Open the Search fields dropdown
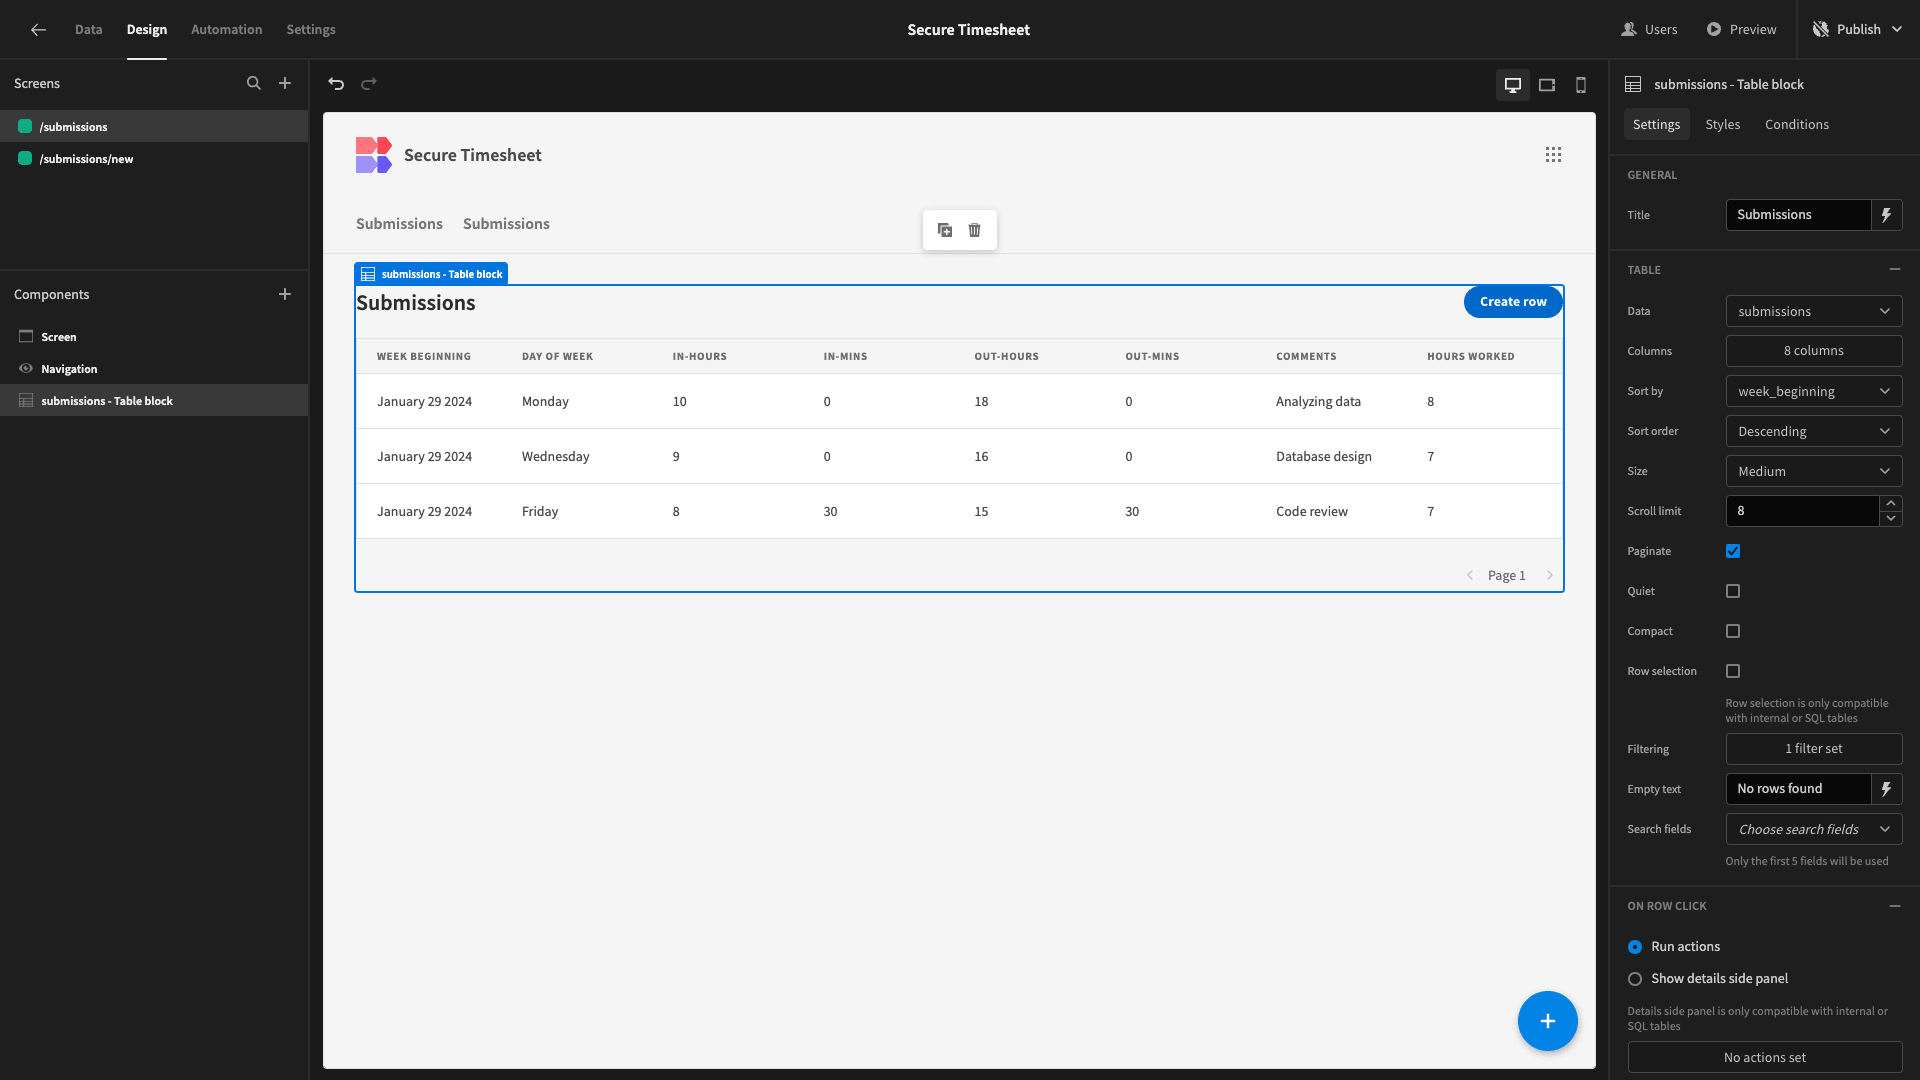1920x1080 pixels. 1814,829
